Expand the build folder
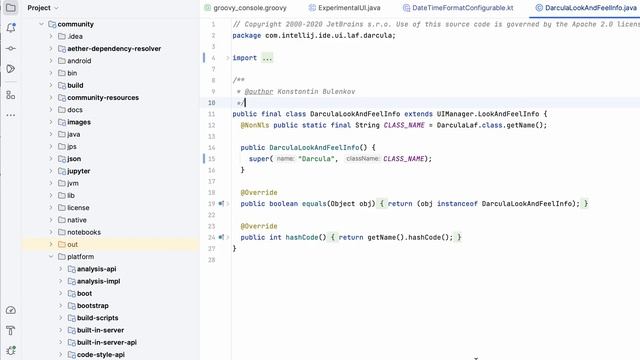640x360 pixels. pyautogui.click(x=51, y=85)
